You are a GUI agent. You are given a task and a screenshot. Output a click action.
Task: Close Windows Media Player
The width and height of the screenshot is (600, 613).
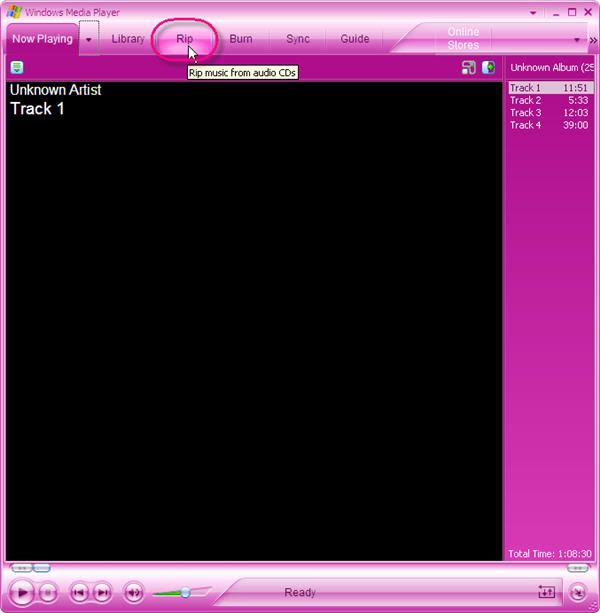click(588, 12)
